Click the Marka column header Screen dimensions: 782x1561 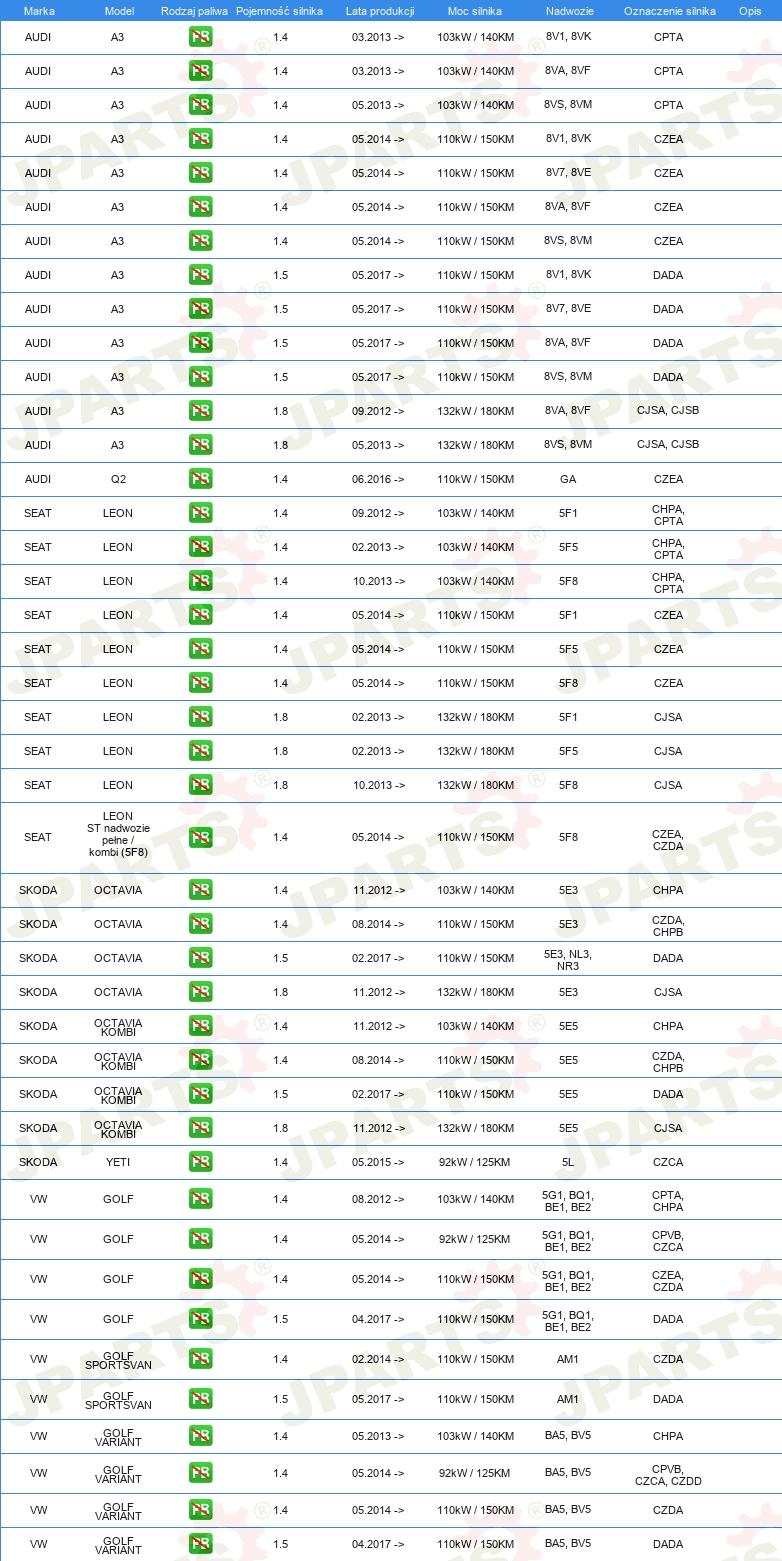pos(39,10)
